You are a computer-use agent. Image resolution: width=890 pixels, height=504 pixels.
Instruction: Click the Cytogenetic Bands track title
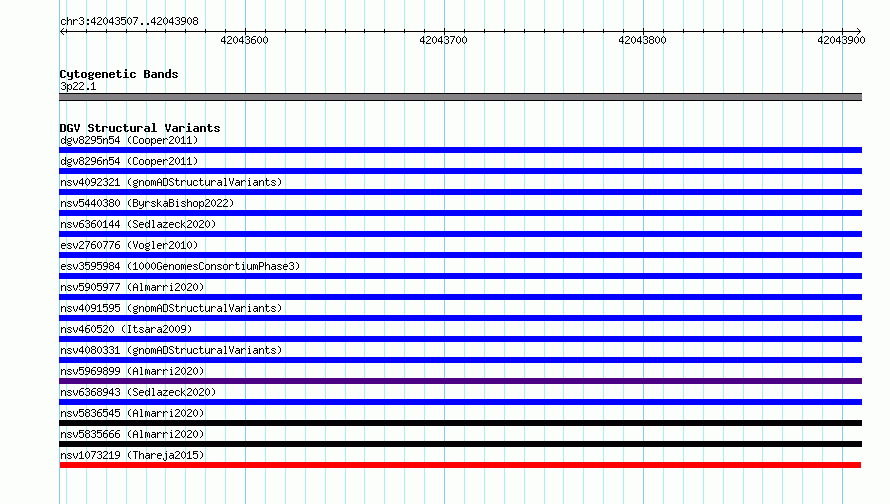[x=119, y=74]
